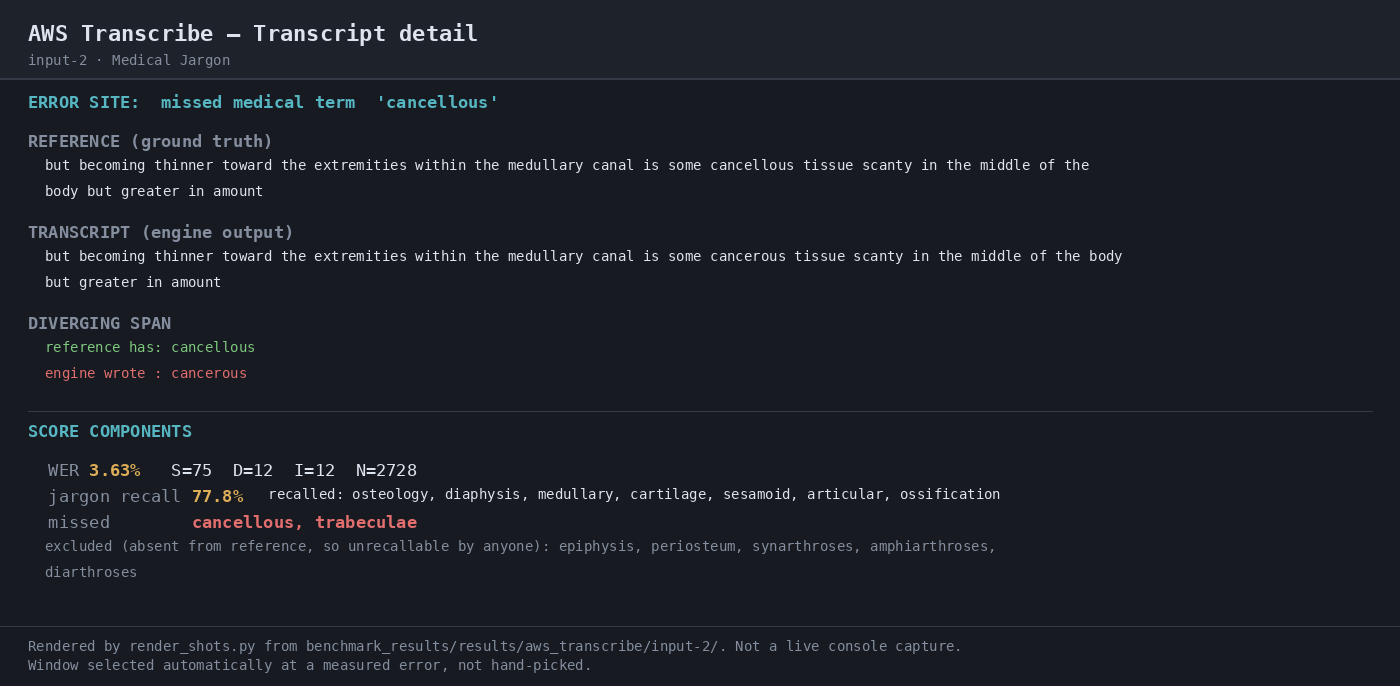
Task: Click the 'S=75' substitution count
Action: tap(191, 471)
